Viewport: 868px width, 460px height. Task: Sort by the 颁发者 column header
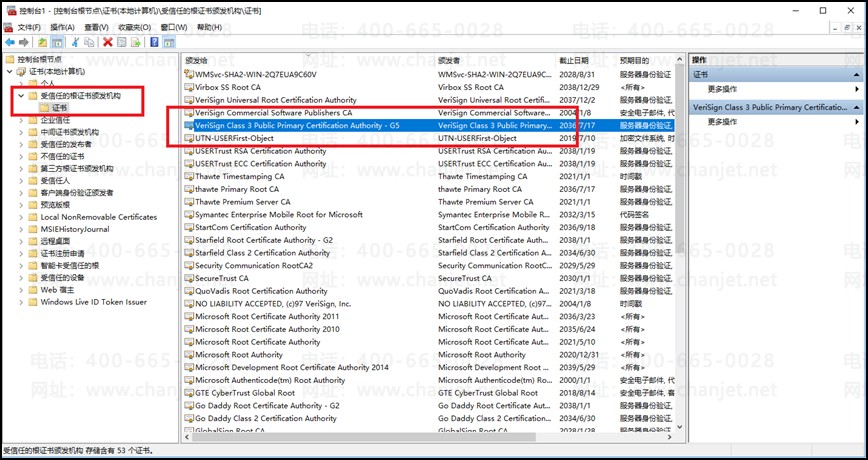click(497, 60)
